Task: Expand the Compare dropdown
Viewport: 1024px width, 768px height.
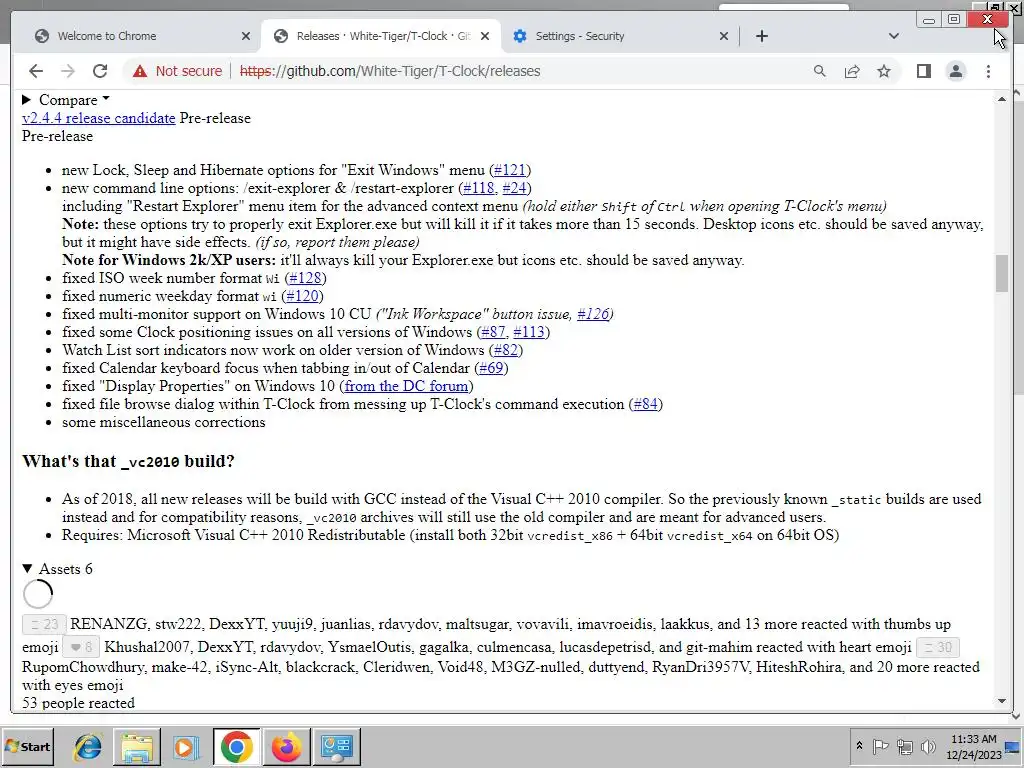Action: tap(66, 100)
